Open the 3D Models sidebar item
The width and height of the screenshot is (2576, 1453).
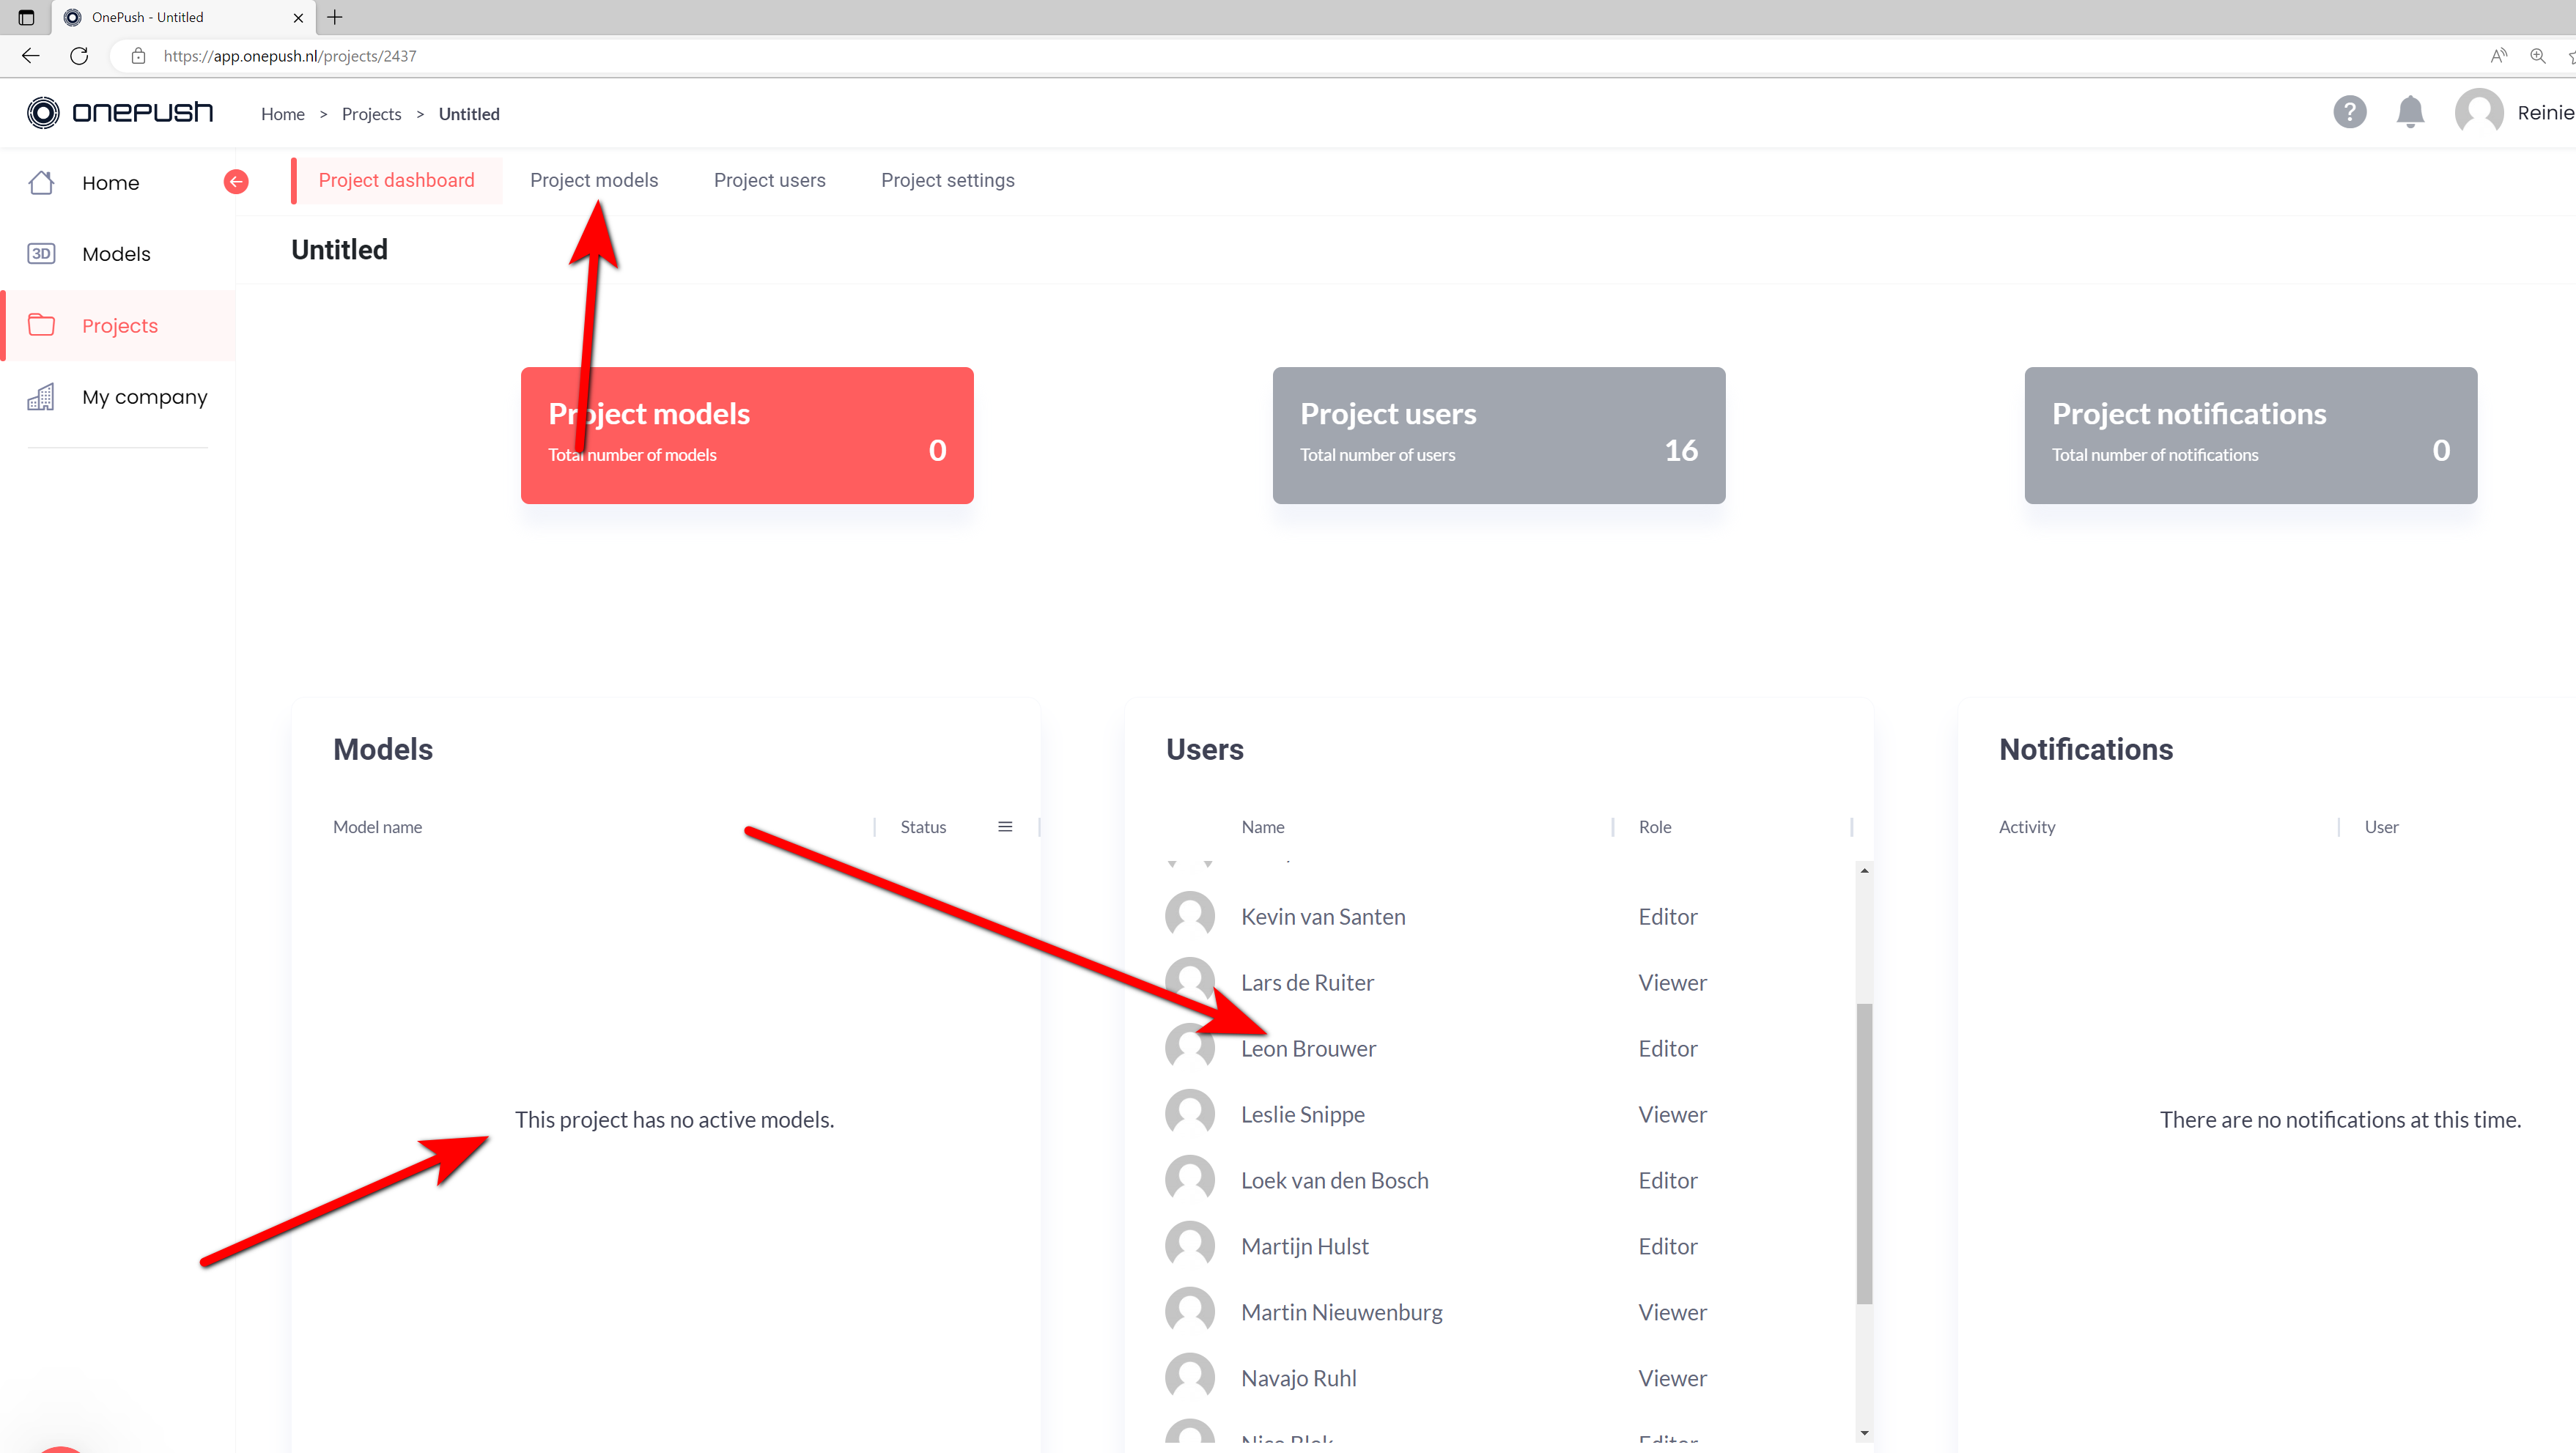(116, 254)
